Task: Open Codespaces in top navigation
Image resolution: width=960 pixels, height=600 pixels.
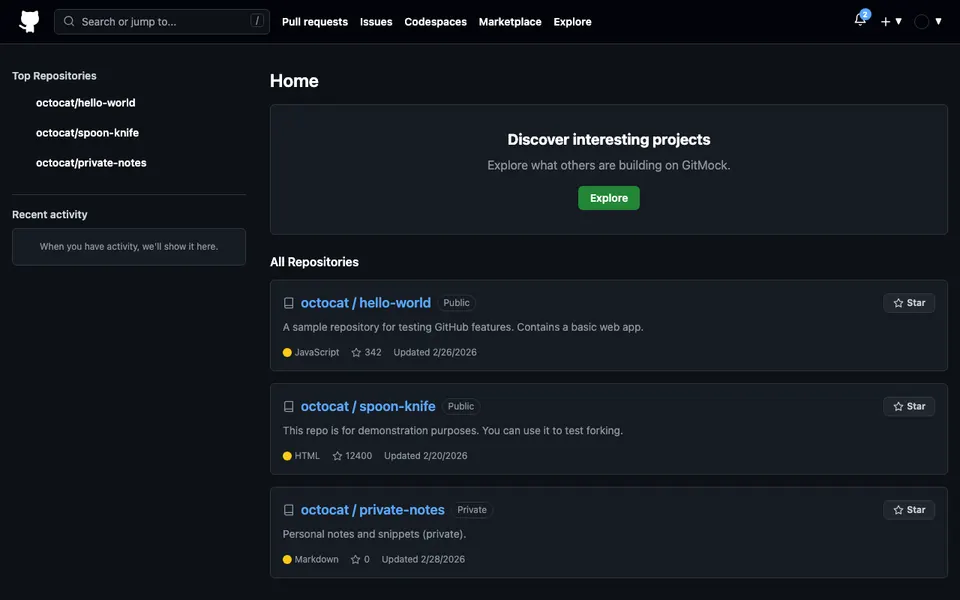Action: coord(435,21)
